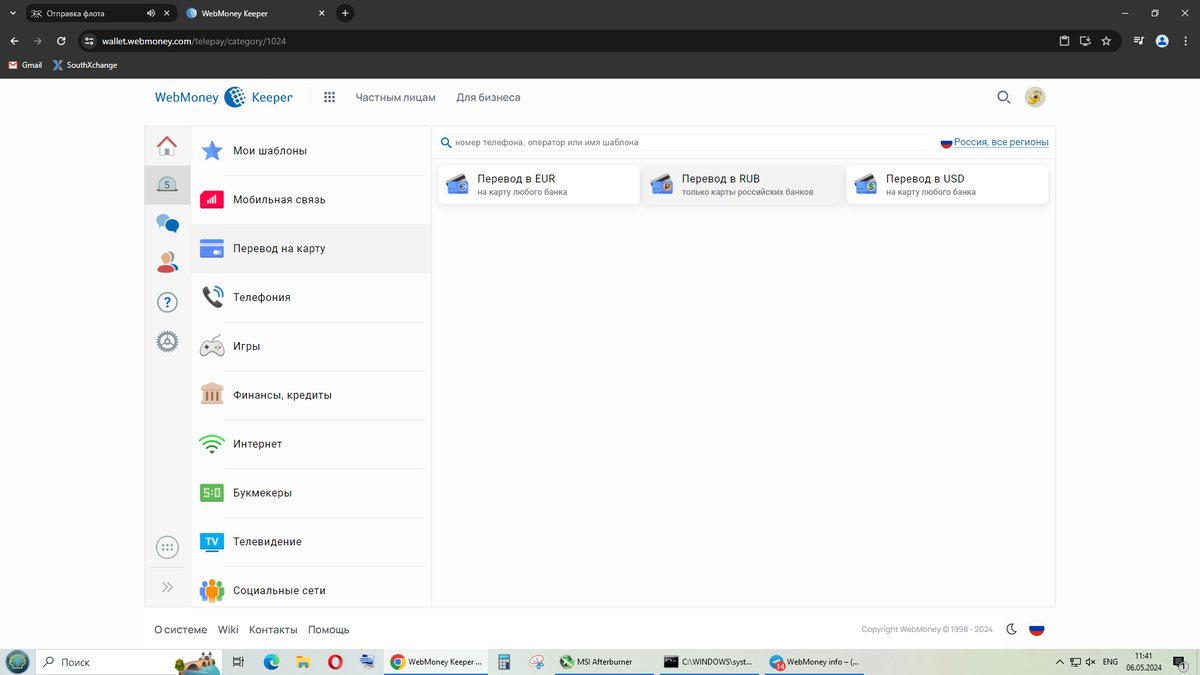Open the help question mark sidebar icon
This screenshot has height=675, width=1200.
[x=167, y=302]
